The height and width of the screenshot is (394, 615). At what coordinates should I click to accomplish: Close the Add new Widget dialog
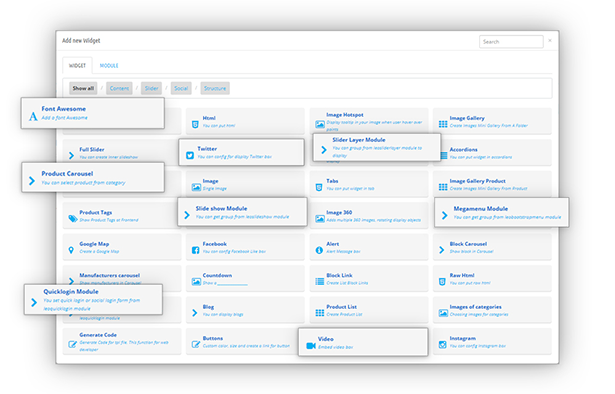[x=550, y=40]
